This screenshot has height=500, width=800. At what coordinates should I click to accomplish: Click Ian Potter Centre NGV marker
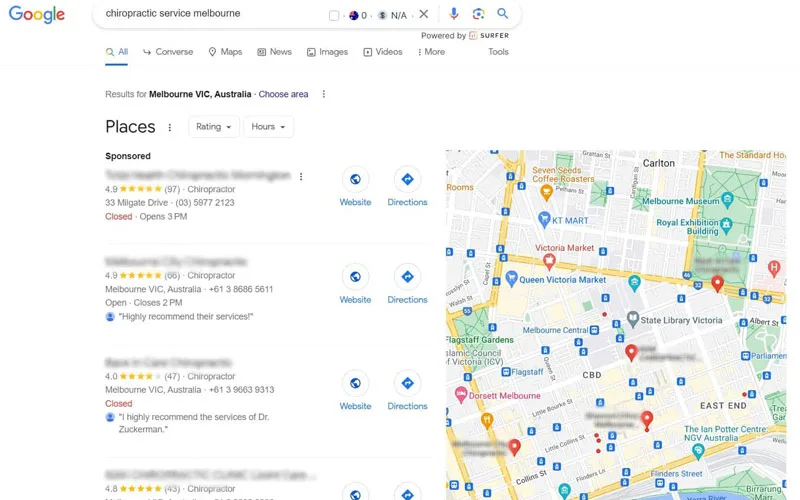[698, 451]
